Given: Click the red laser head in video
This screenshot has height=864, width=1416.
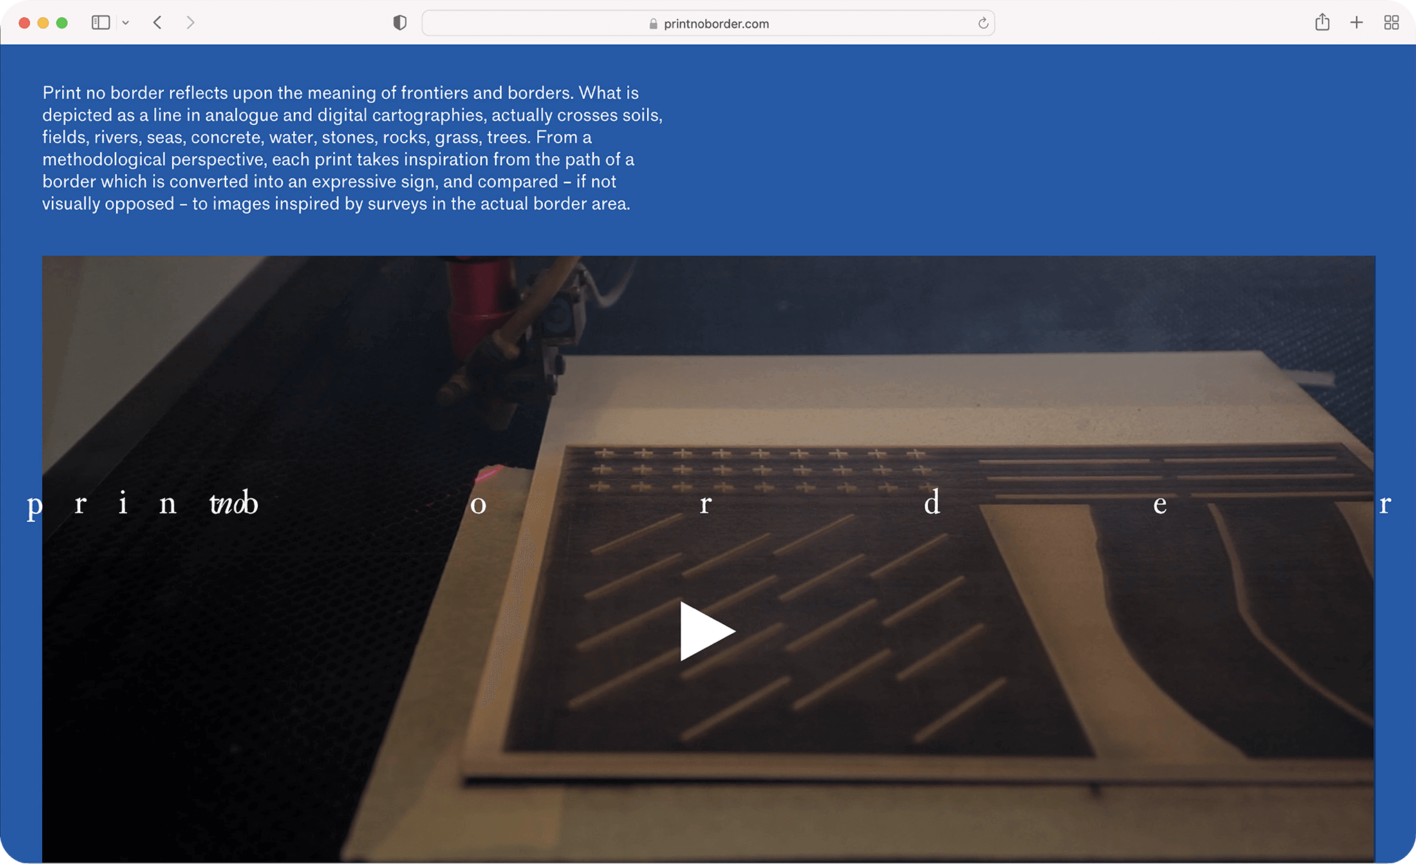Looking at the screenshot, I should point(479,300).
